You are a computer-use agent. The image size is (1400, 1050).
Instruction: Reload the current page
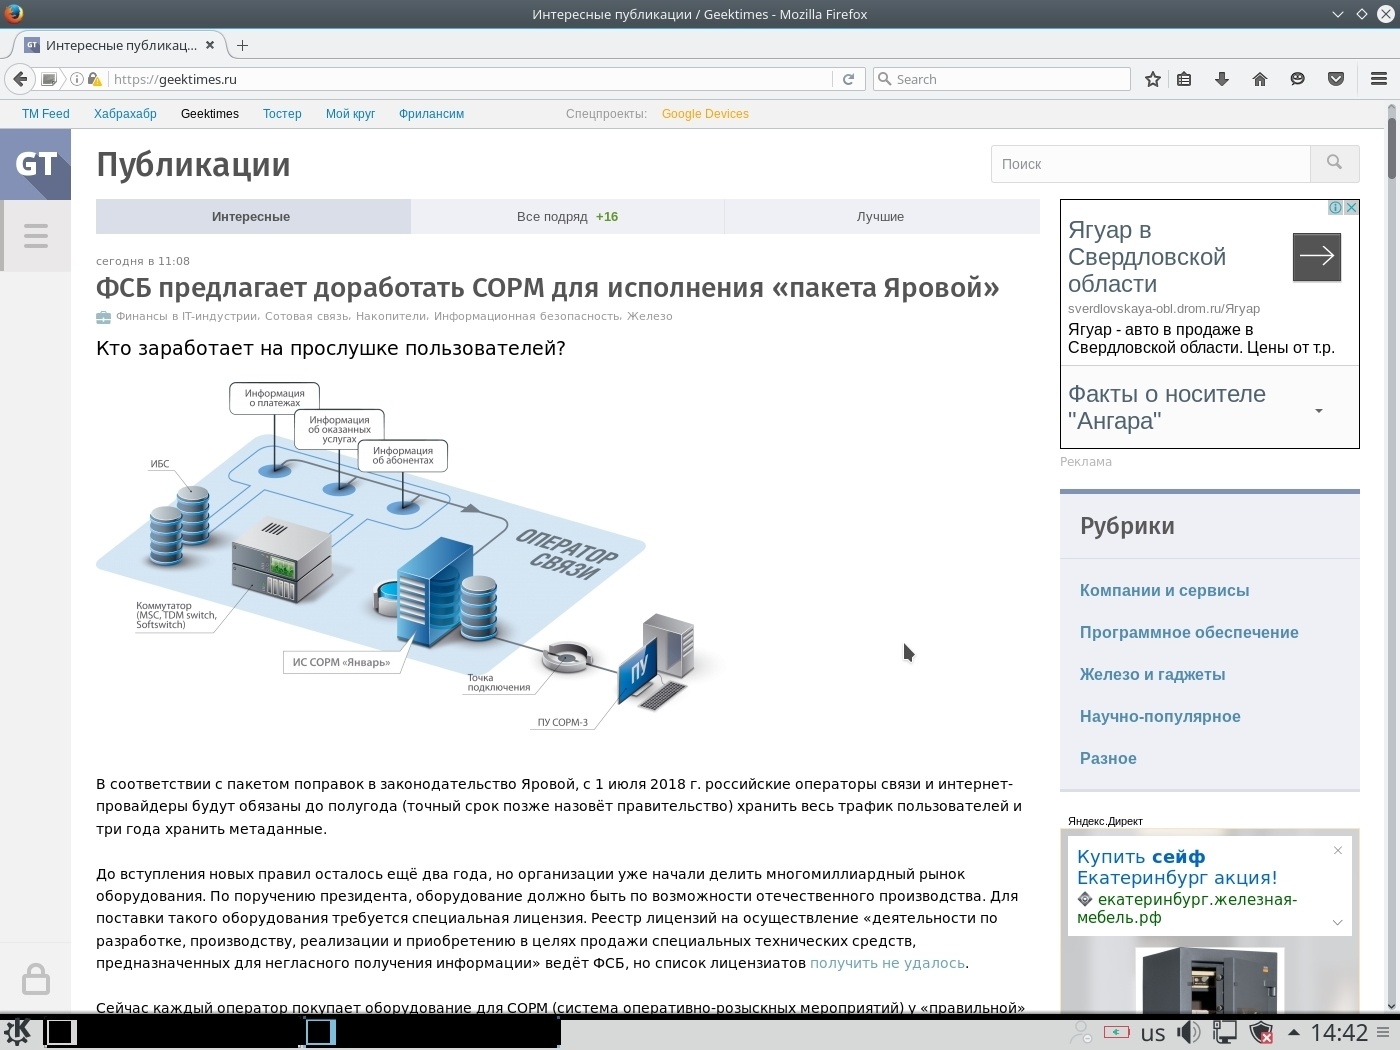848,79
